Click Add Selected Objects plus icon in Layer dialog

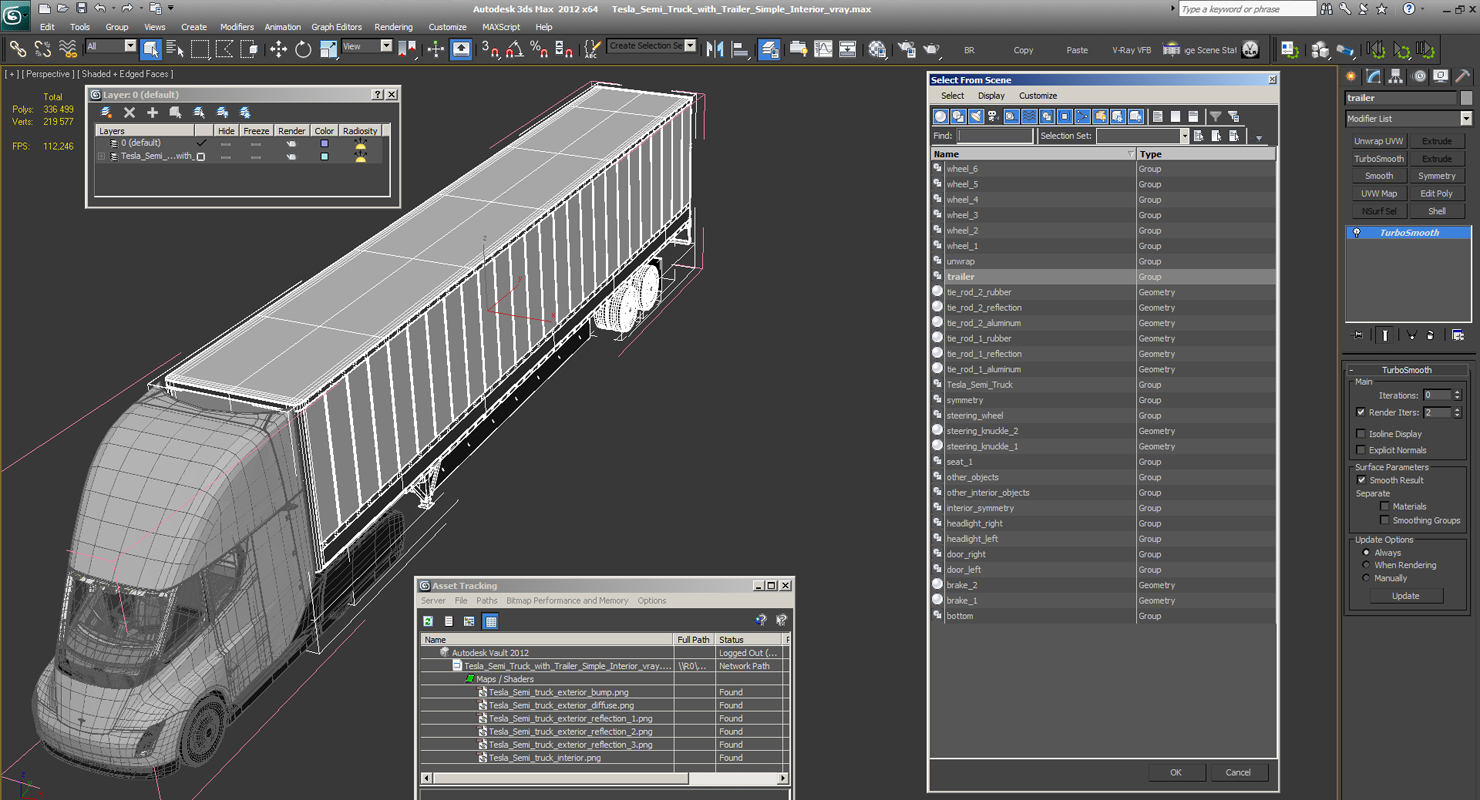152,113
